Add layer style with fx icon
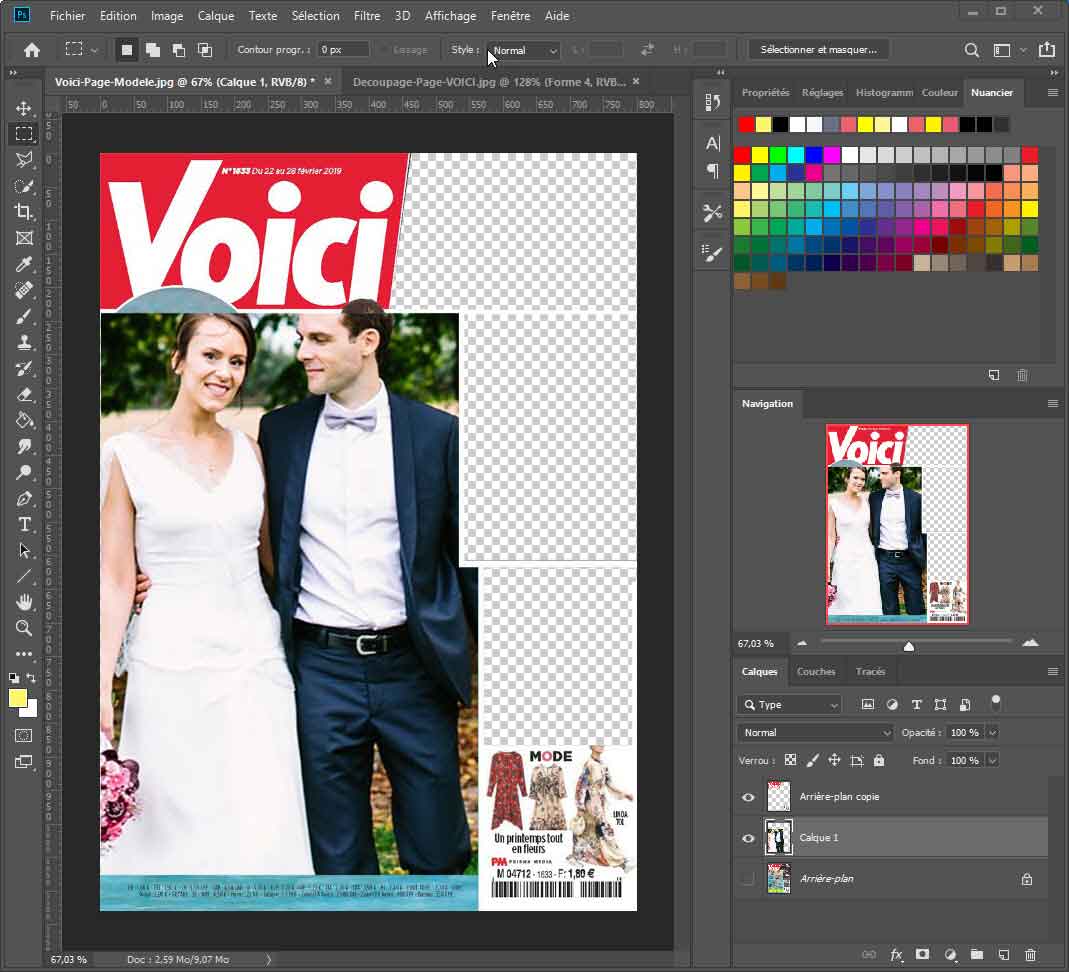The width and height of the screenshot is (1069, 972). pyautogui.click(x=897, y=955)
